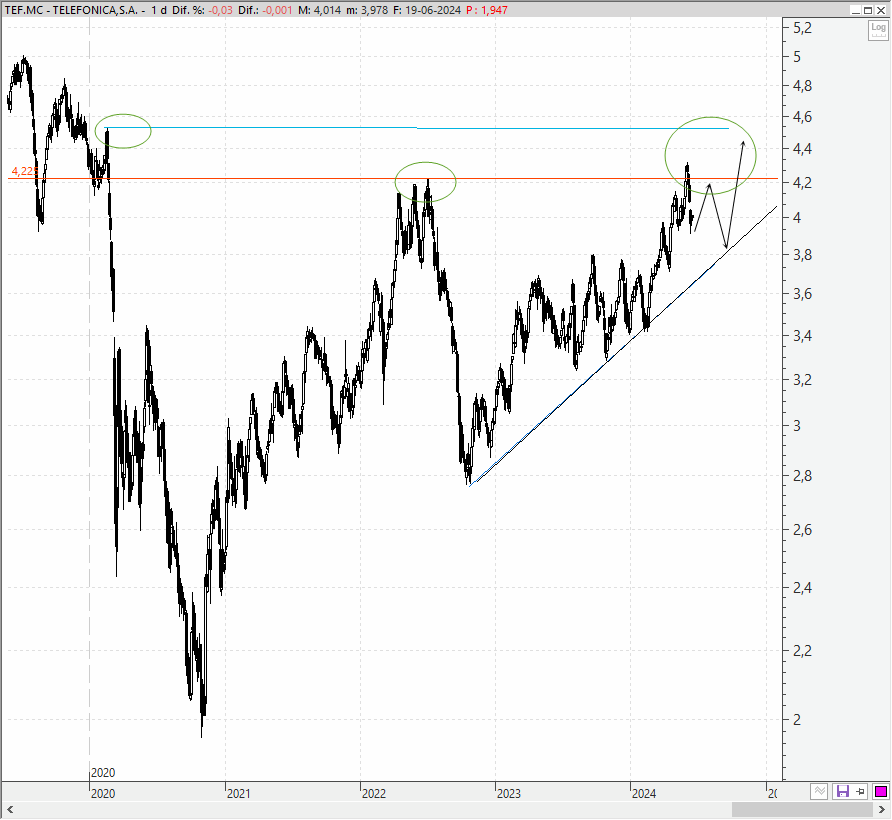Click the orange 4,225 level label

tap(24, 171)
